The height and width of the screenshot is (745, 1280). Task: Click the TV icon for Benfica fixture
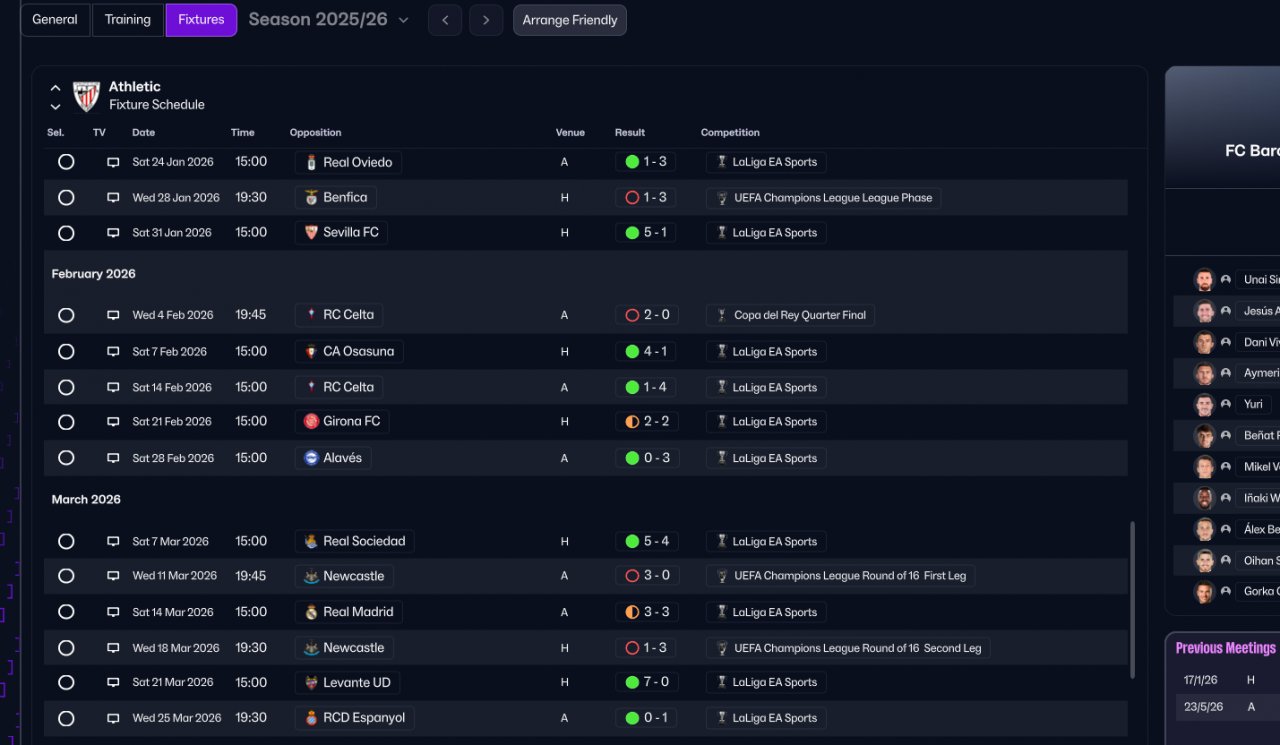(x=113, y=198)
